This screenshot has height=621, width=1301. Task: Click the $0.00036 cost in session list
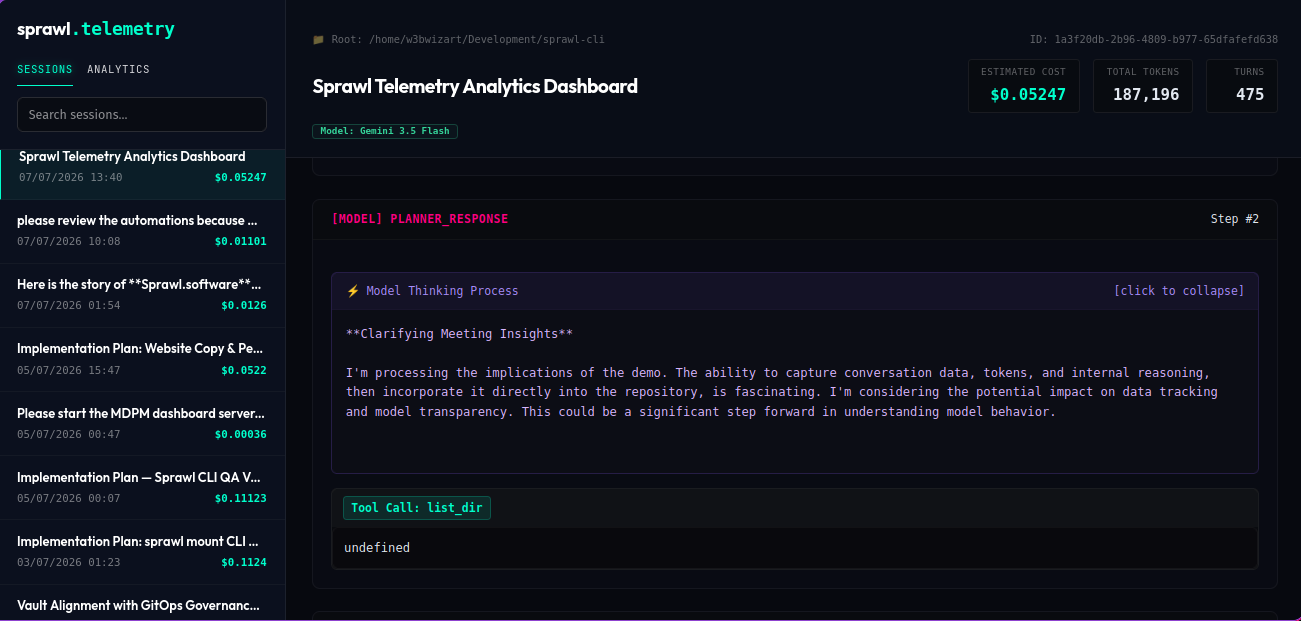tap(241, 435)
